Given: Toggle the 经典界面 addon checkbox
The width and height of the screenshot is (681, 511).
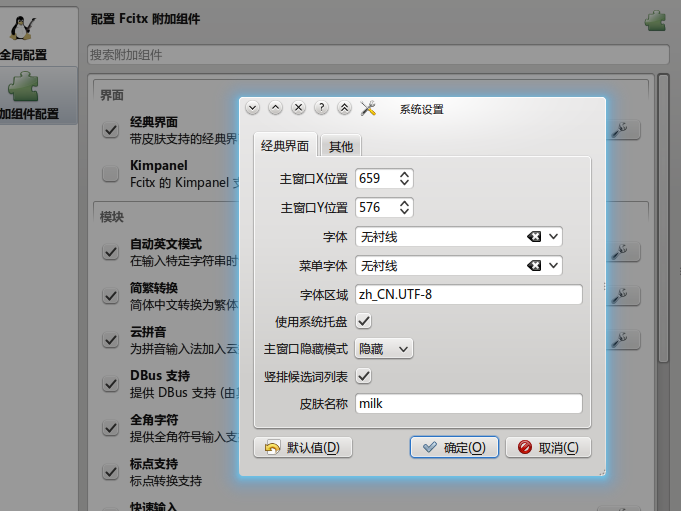Looking at the screenshot, I should pyautogui.click(x=110, y=130).
